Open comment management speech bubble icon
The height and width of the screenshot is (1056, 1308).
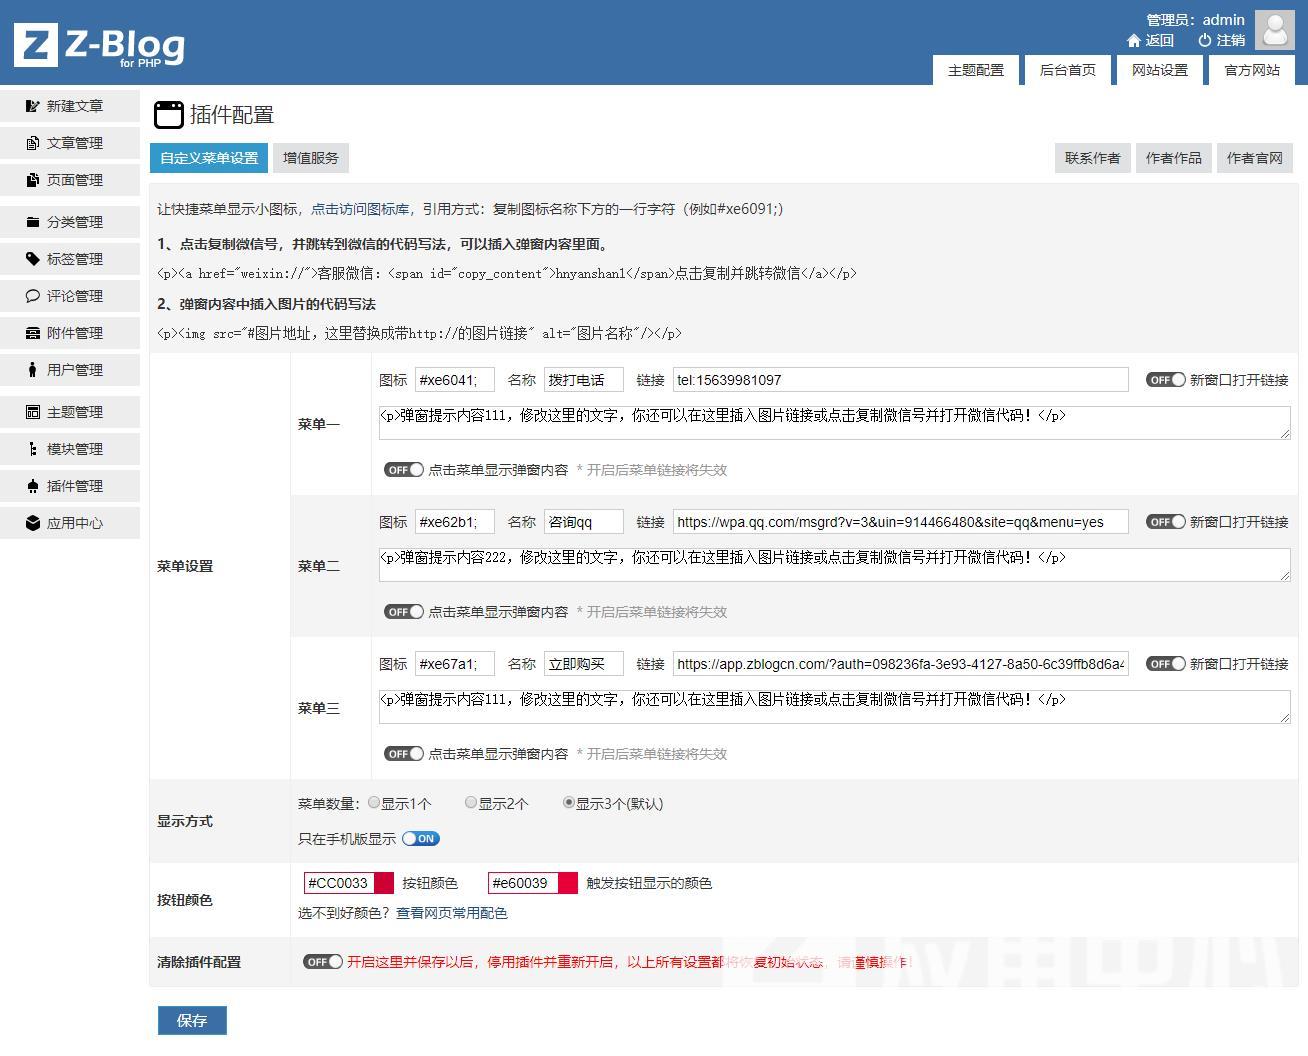coord(33,296)
